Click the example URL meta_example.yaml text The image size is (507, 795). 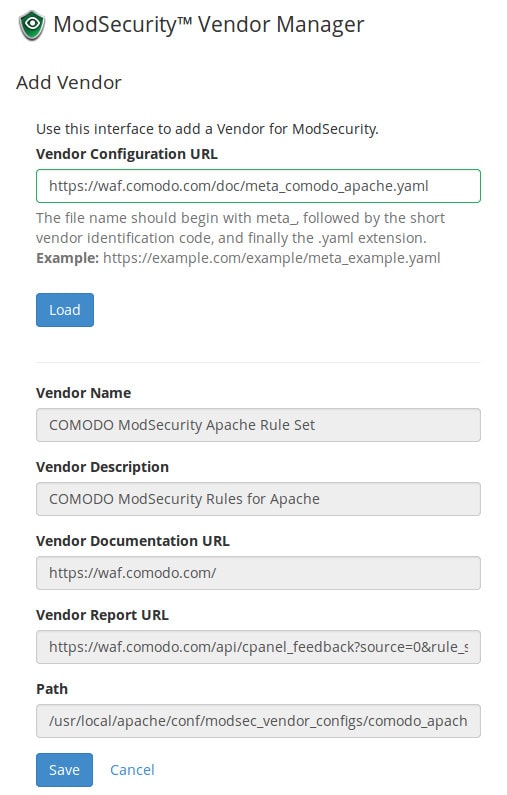[271, 258]
